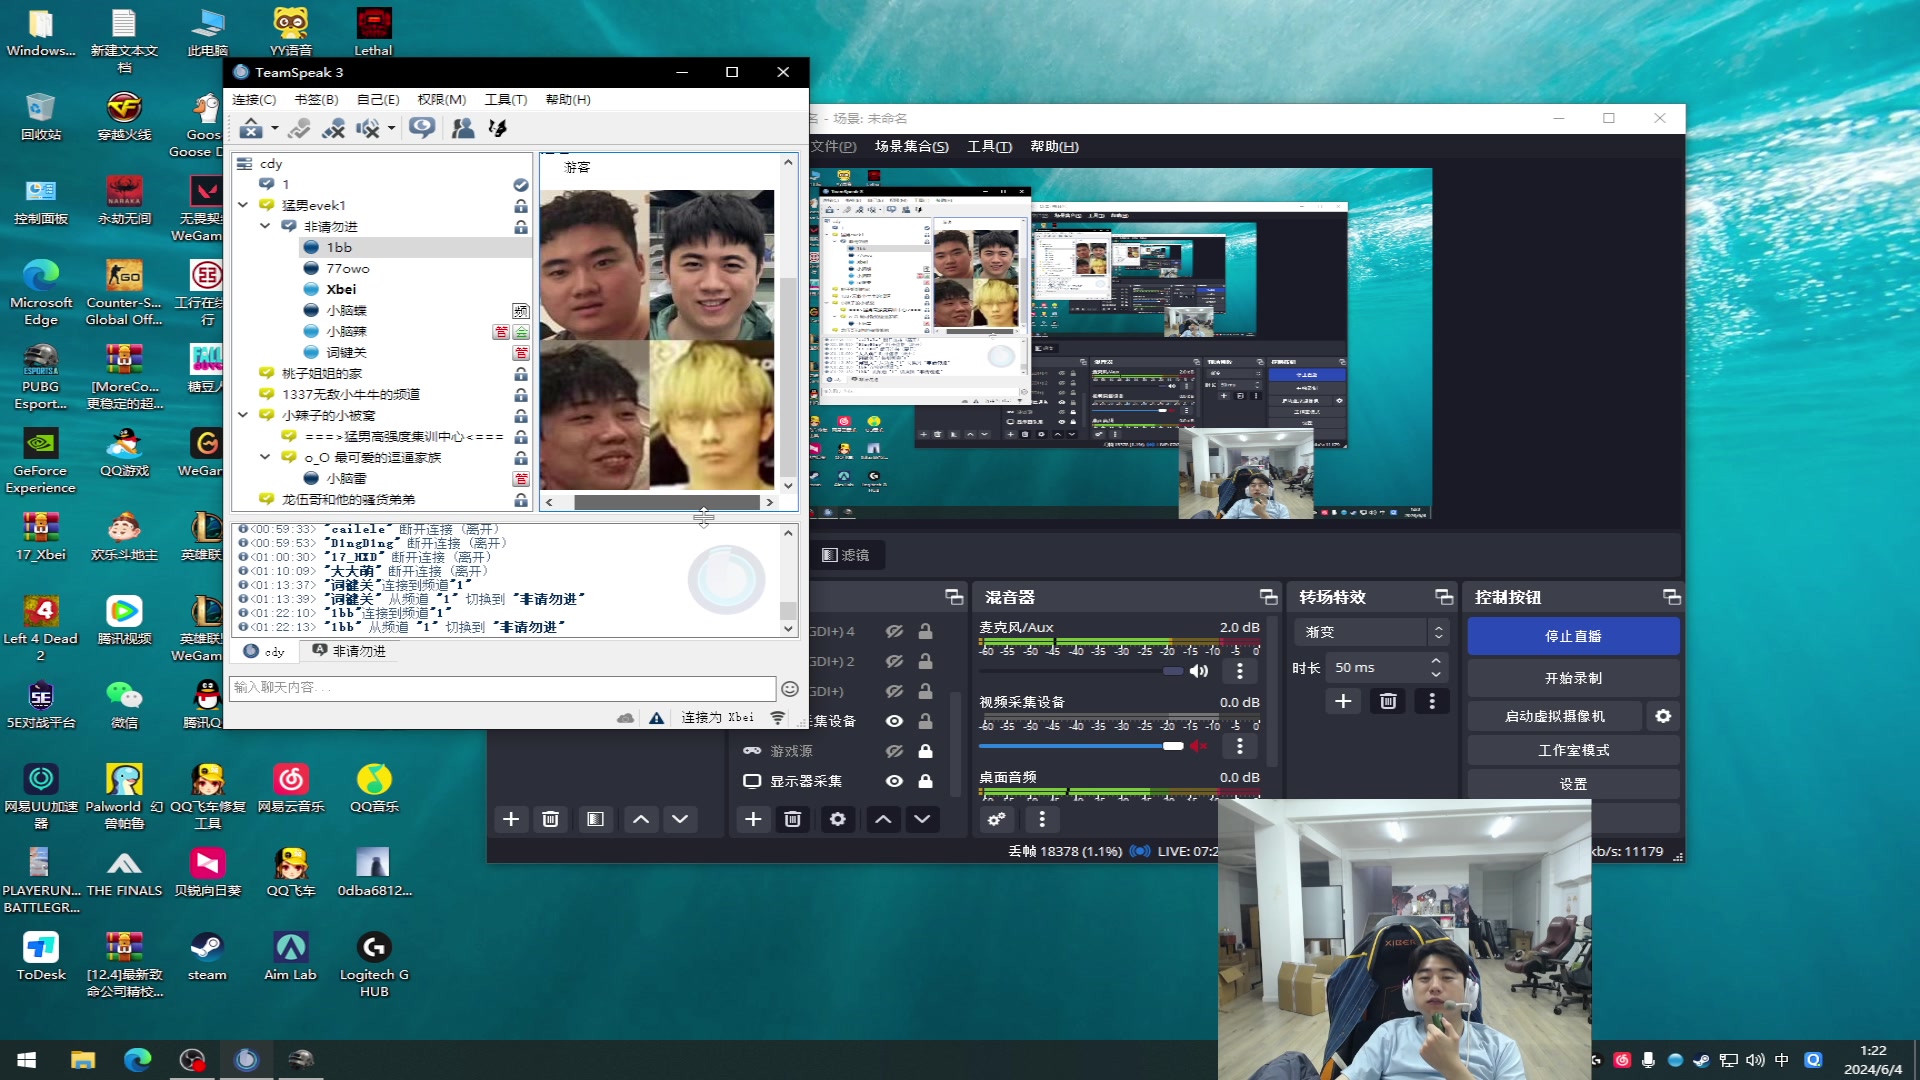The height and width of the screenshot is (1080, 1920).
Task: Open advanced audio properties gear in mixer
Action: [996, 819]
